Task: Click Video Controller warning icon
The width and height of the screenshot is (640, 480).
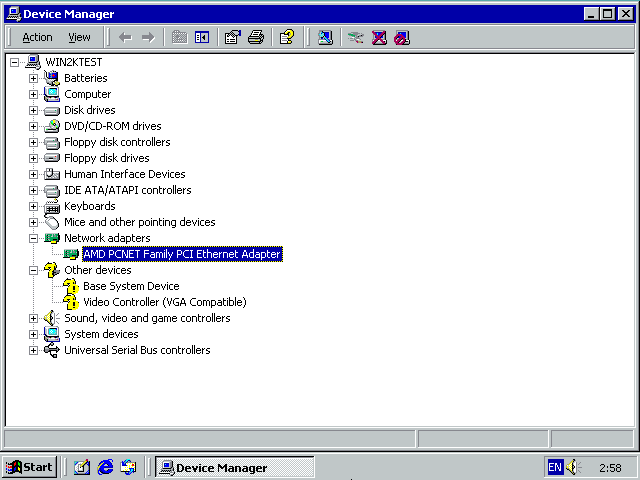Action: pos(71,302)
